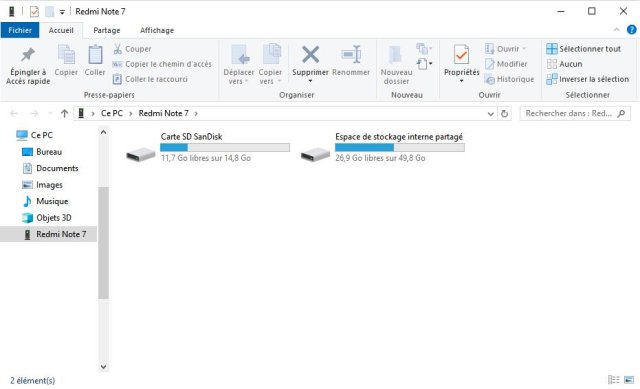Switch to Large icons view in status bar
640x389 pixels.
click(x=629, y=380)
